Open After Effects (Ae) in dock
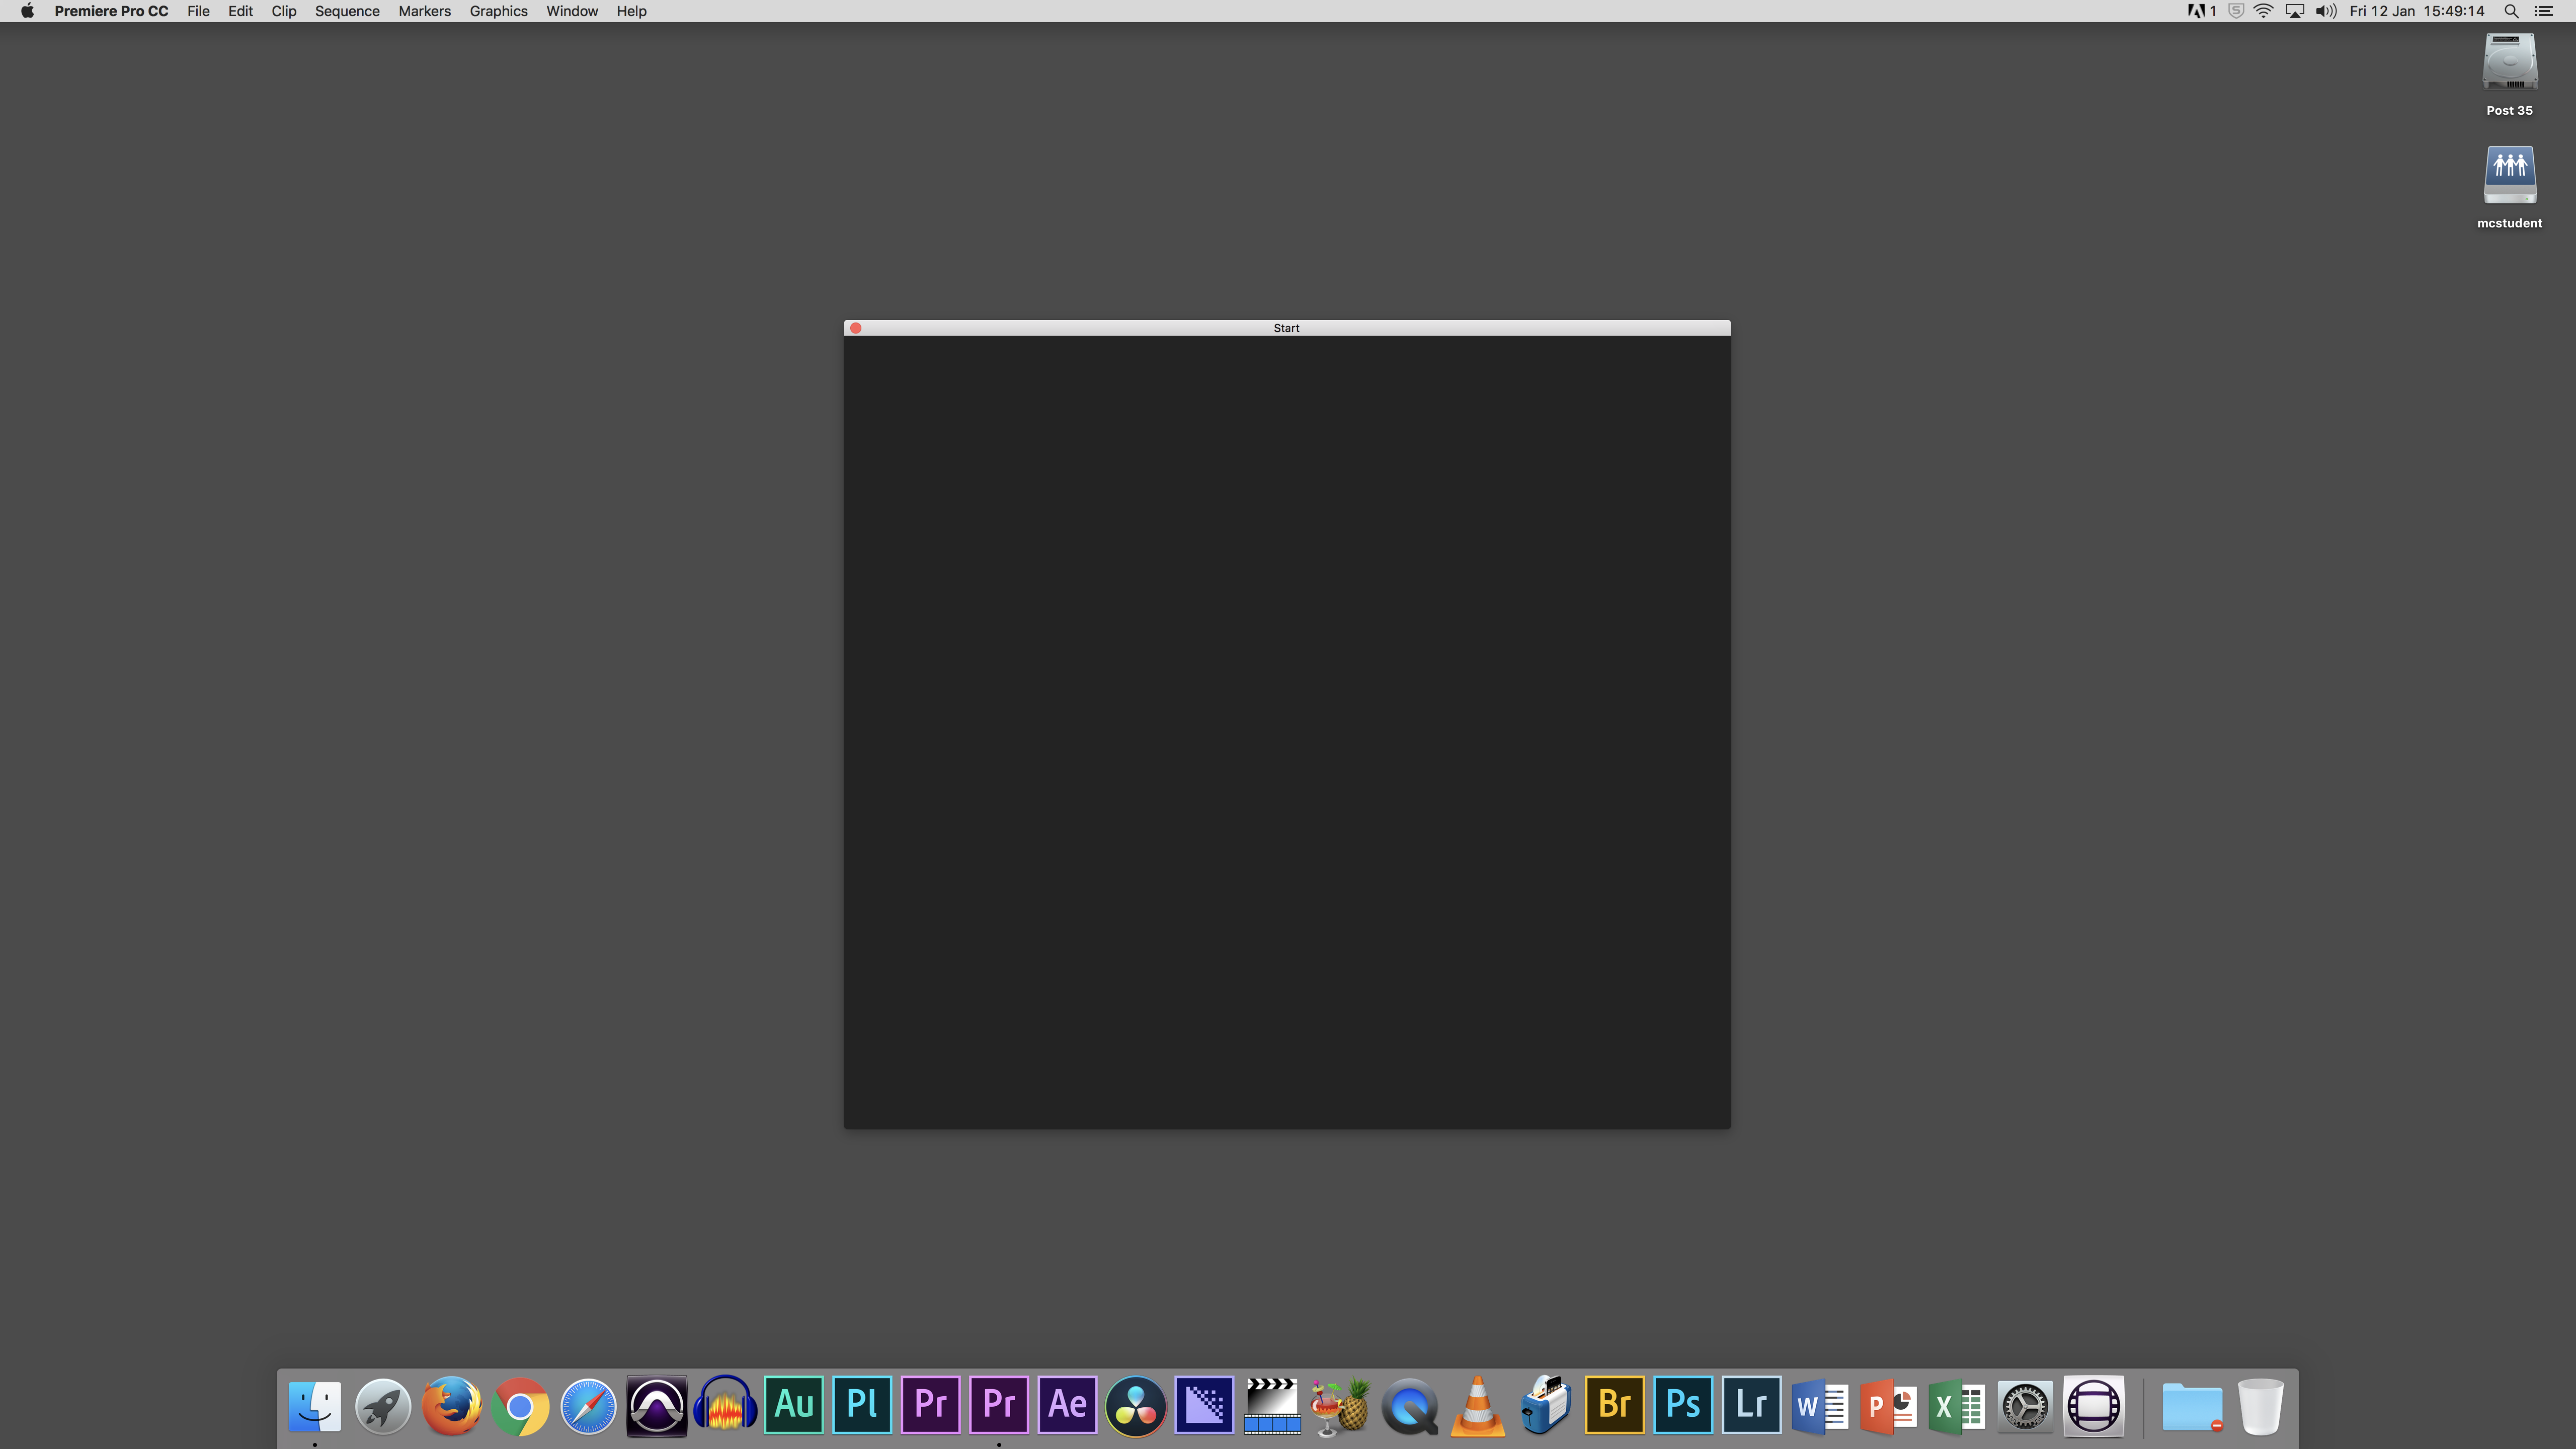 [x=1067, y=1405]
